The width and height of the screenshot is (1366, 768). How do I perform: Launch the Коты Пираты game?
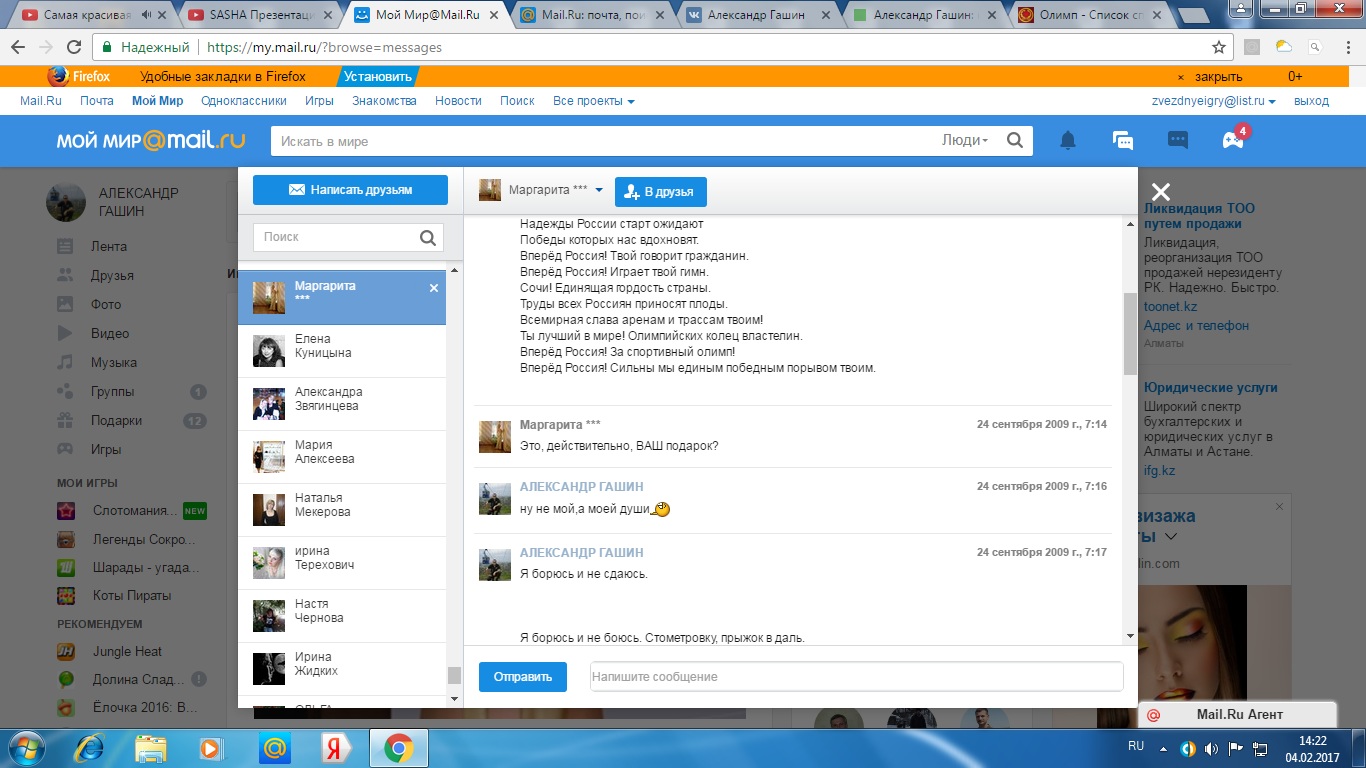tap(131, 595)
